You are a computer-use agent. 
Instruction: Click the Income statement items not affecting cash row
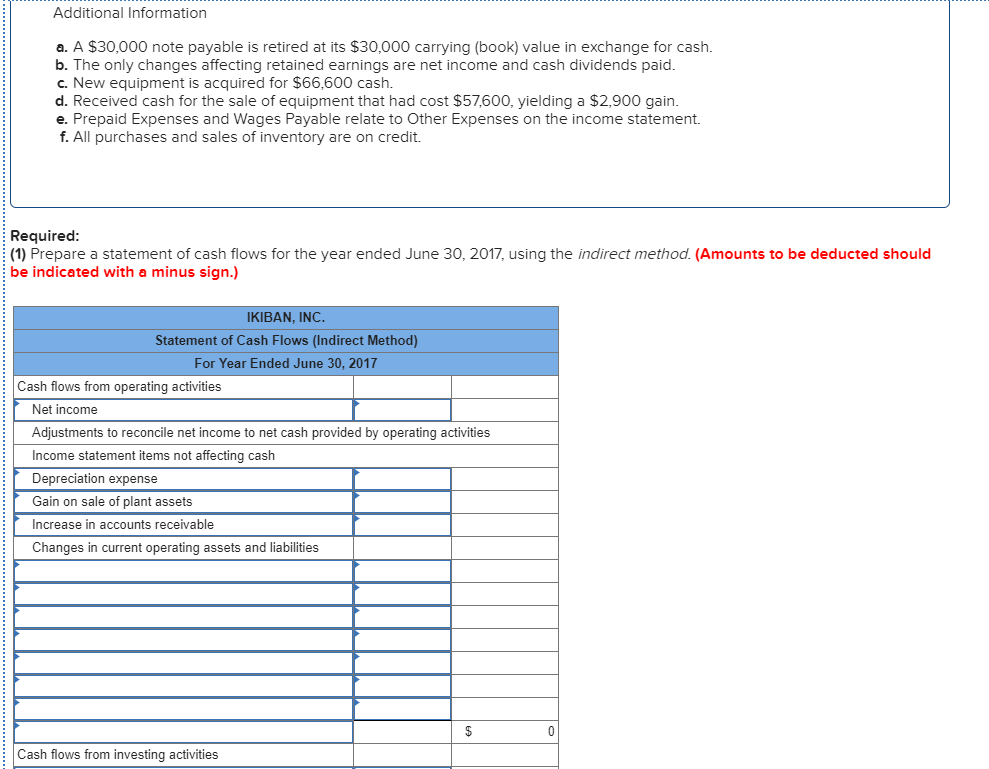pos(286,455)
